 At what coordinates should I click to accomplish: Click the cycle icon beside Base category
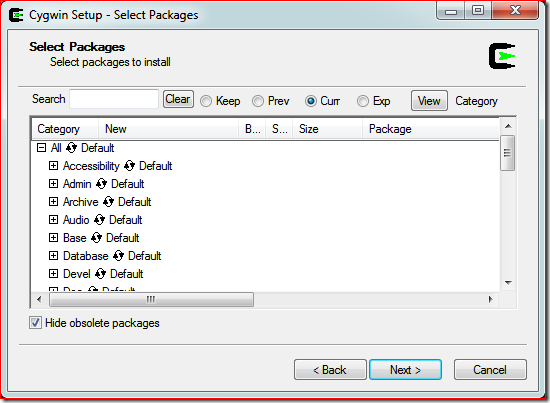point(96,237)
